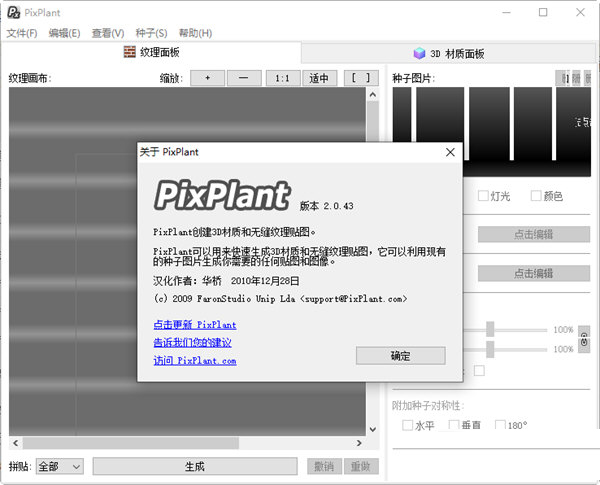Image resolution: width=600 pixels, height=485 pixels.
Task: Zoom out canvas with the — button
Action: [x=244, y=78]
